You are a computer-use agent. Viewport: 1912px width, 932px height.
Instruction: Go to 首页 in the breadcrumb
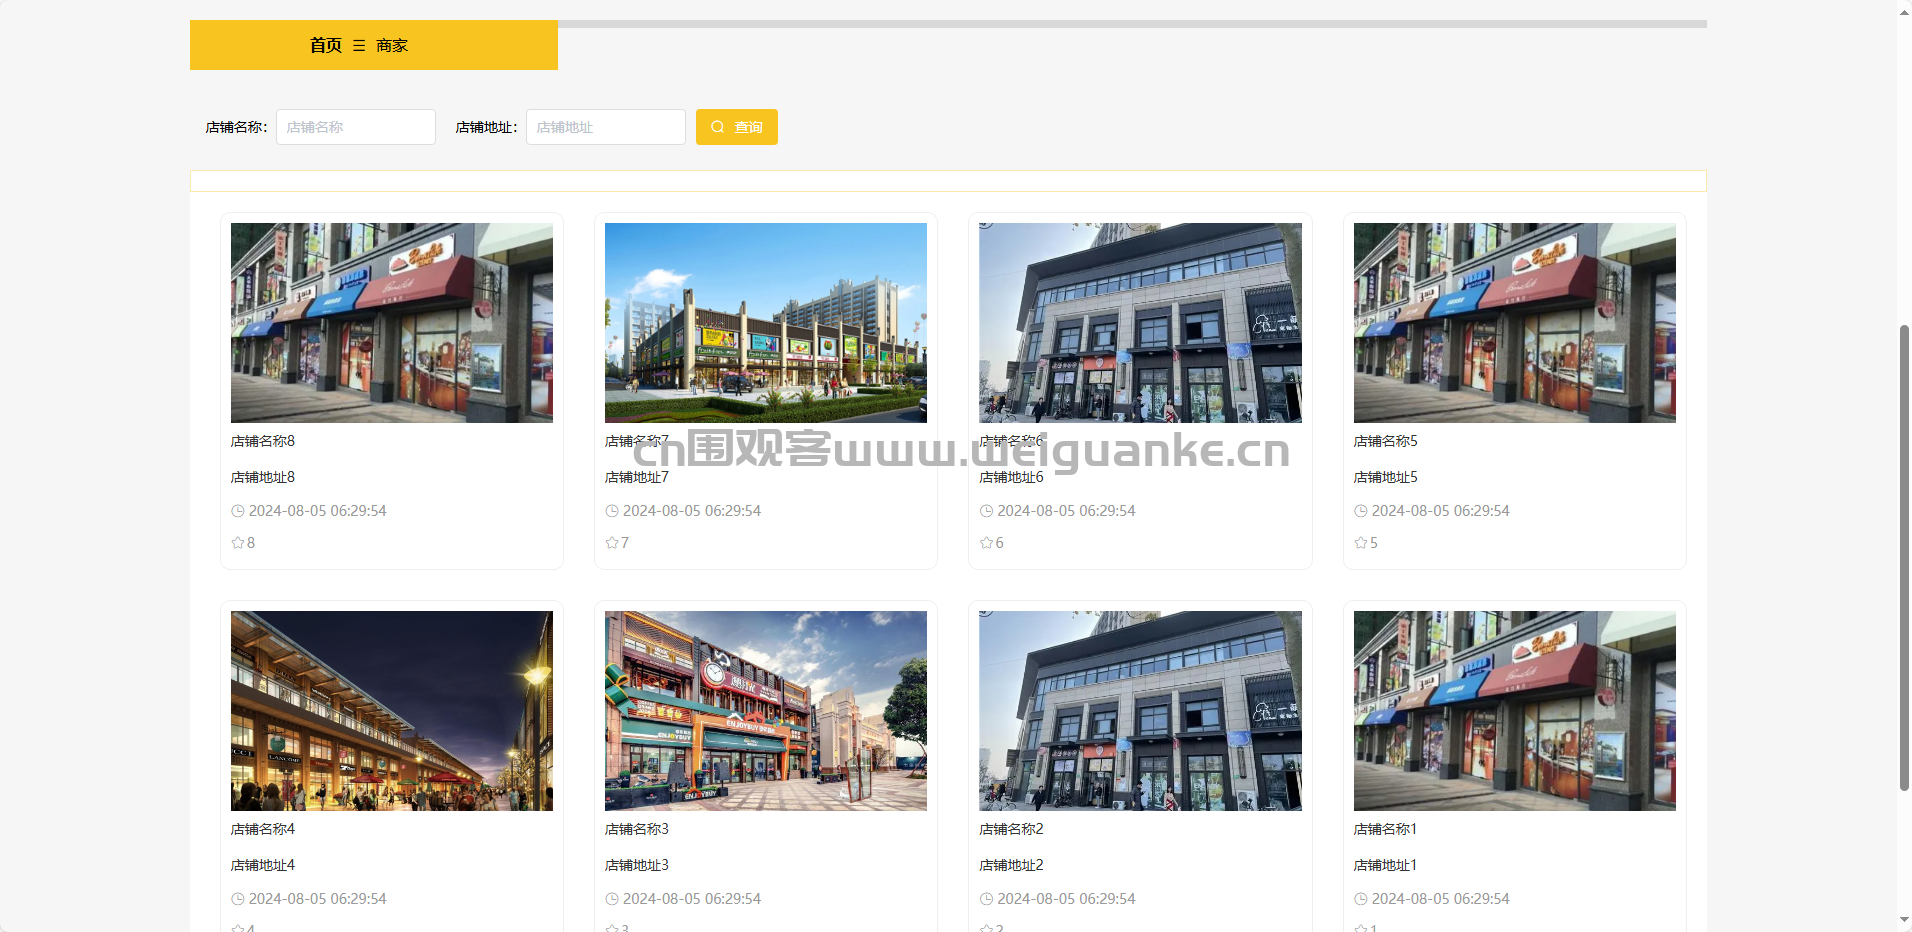(325, 46)
